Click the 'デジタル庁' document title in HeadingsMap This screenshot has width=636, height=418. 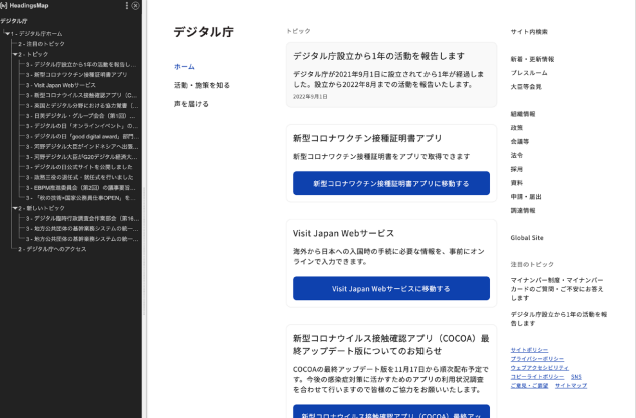pyautogui.click(x=14, y=21)
